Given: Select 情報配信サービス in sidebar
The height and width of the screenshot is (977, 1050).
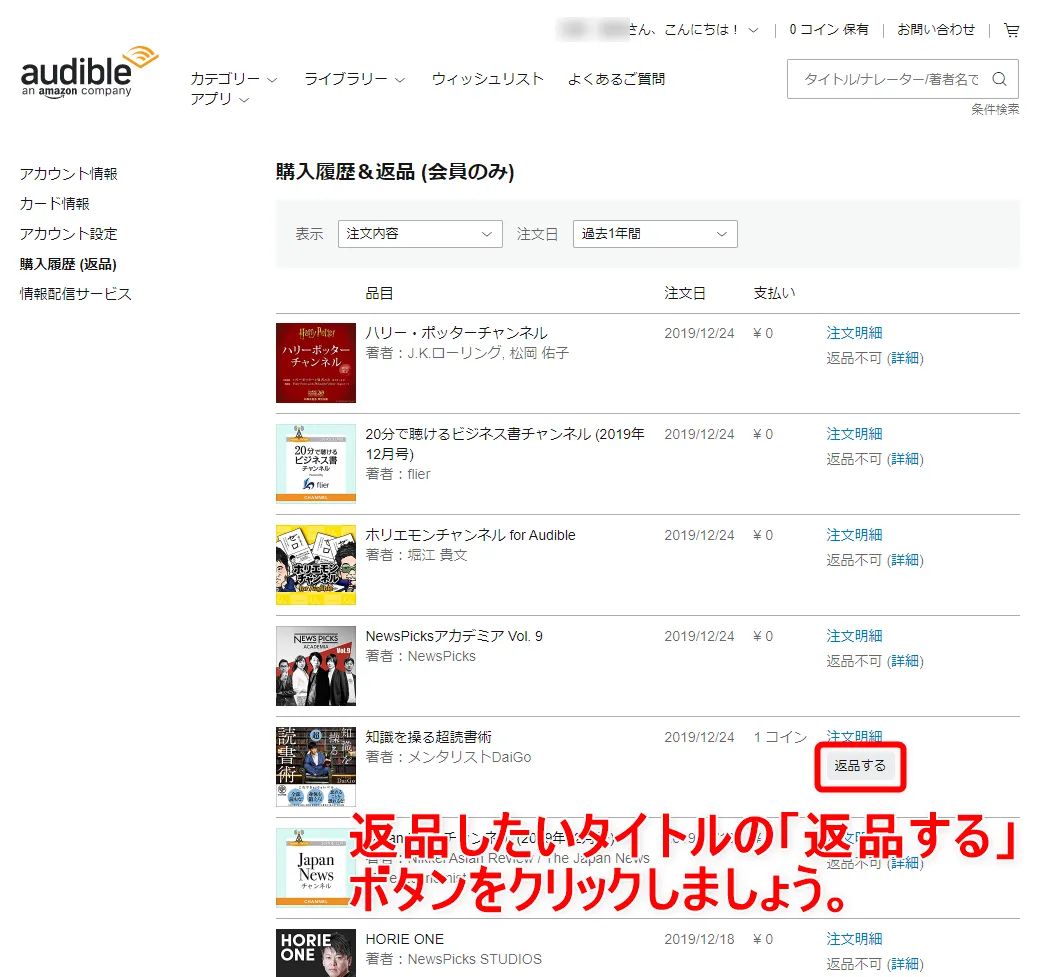Looking at the screenshot, I should pyautogui.click(x=76, y=294).
